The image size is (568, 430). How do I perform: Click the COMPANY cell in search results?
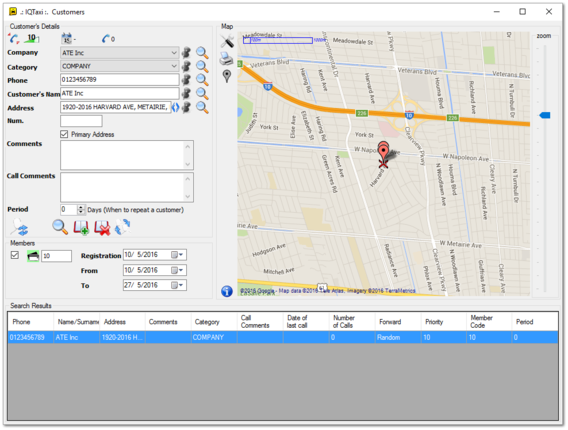tap(214, 338)
